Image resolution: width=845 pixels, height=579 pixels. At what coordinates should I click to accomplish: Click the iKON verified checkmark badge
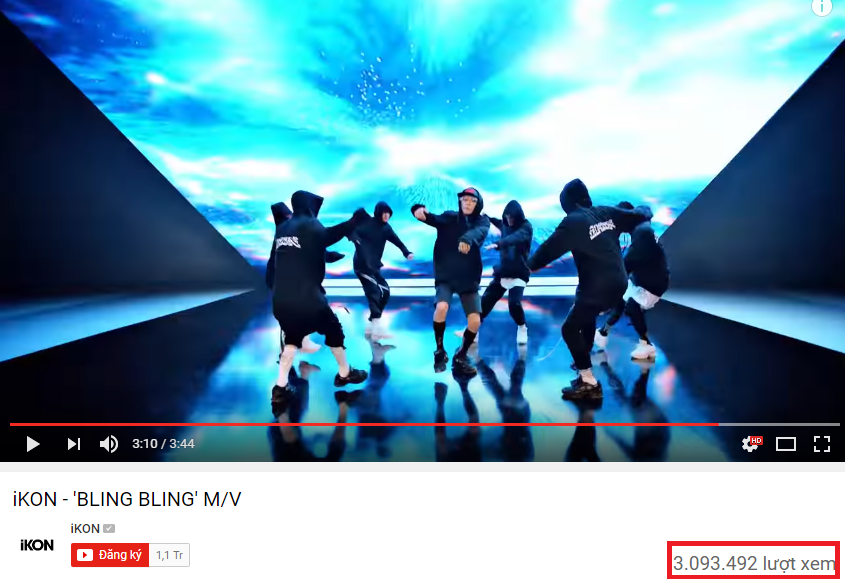pos(109,528)
